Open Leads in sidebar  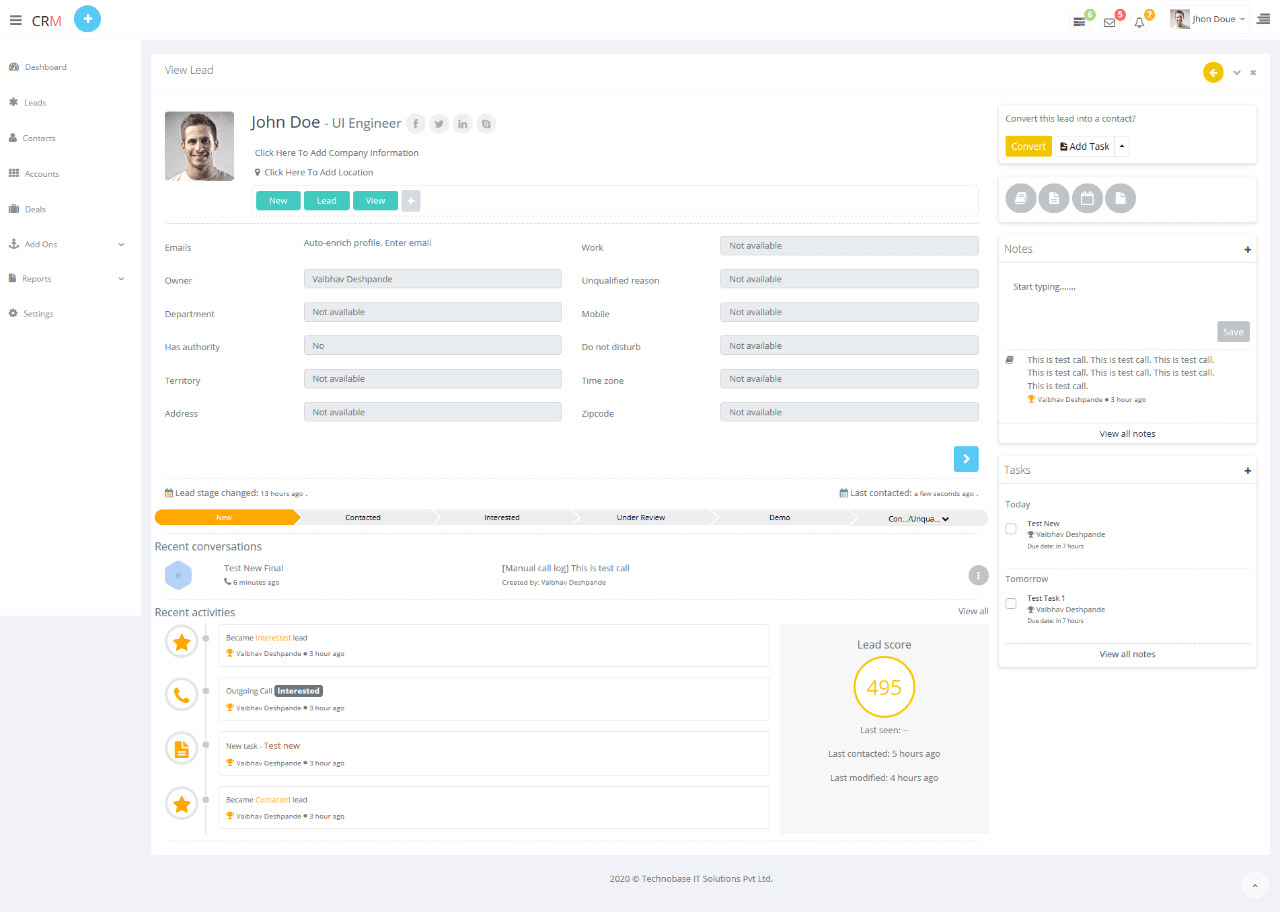[x=27, y=102]
